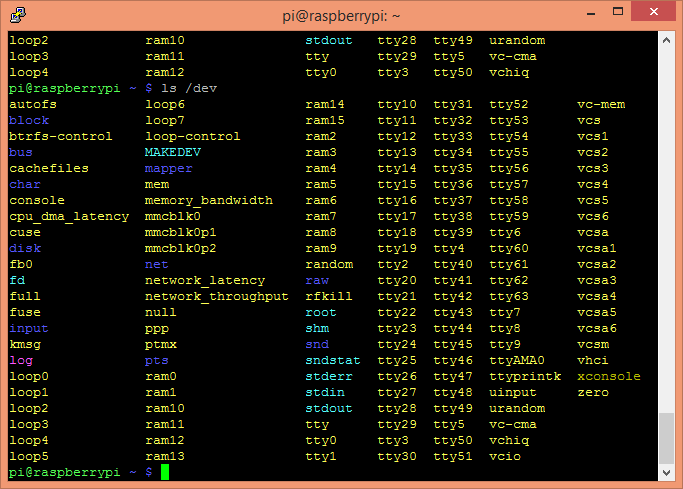Viewport: 683px width, 489px height.
Task: Click the 'console' device entry
Action: click(37, 200)
